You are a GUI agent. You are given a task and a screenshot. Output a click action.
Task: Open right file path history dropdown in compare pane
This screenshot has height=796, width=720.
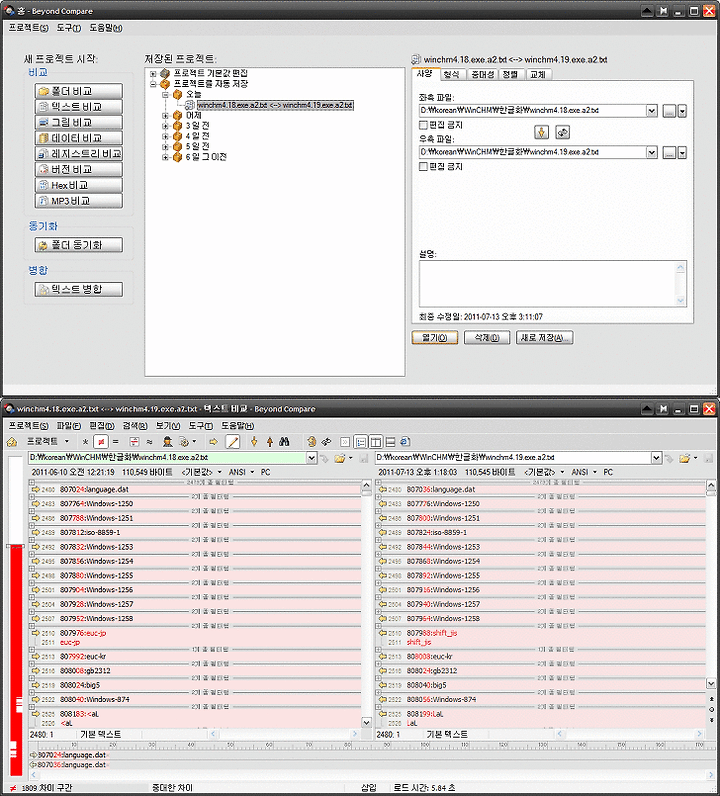coord(657,458)
